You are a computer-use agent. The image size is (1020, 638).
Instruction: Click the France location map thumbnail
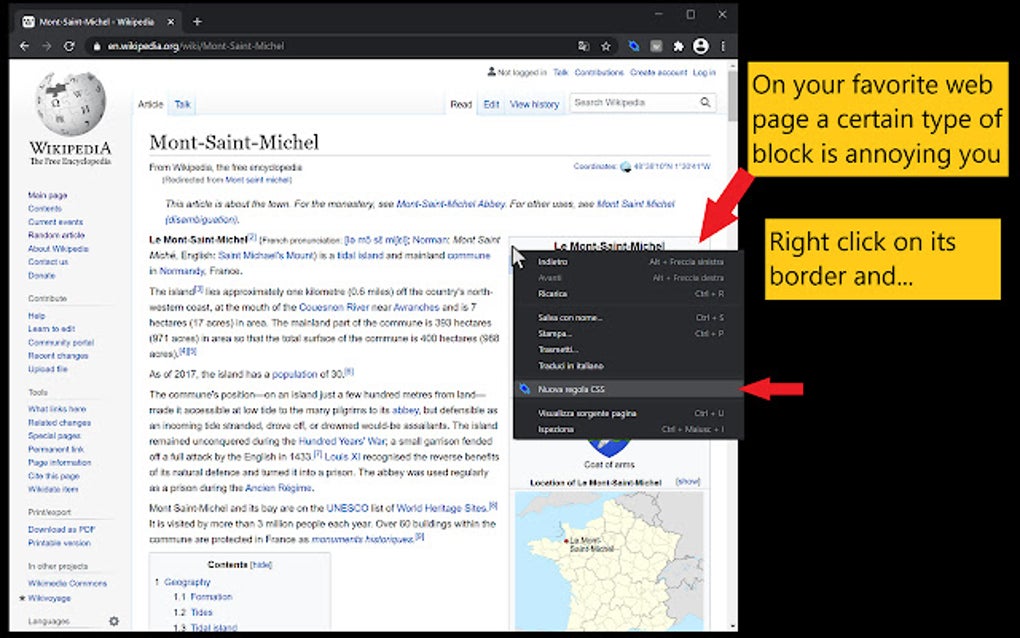tap(609, 561)
